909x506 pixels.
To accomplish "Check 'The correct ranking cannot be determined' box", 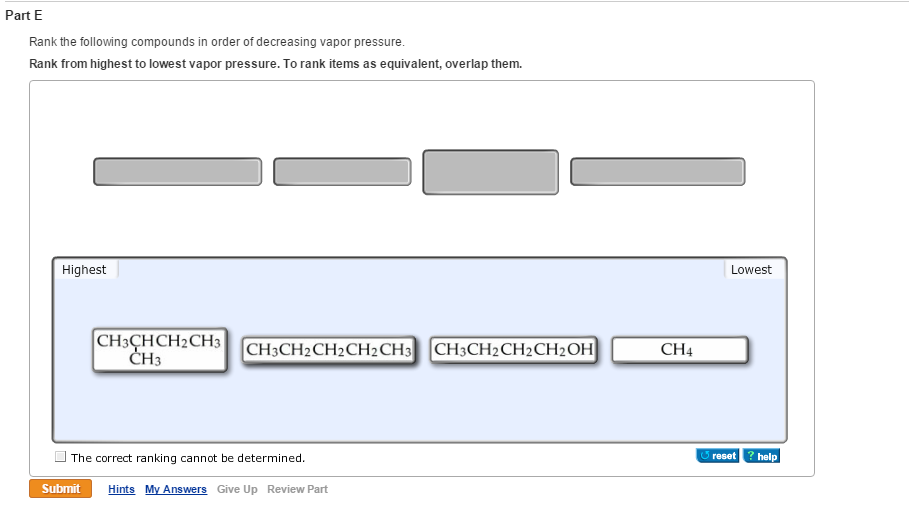I will point(61,457).
